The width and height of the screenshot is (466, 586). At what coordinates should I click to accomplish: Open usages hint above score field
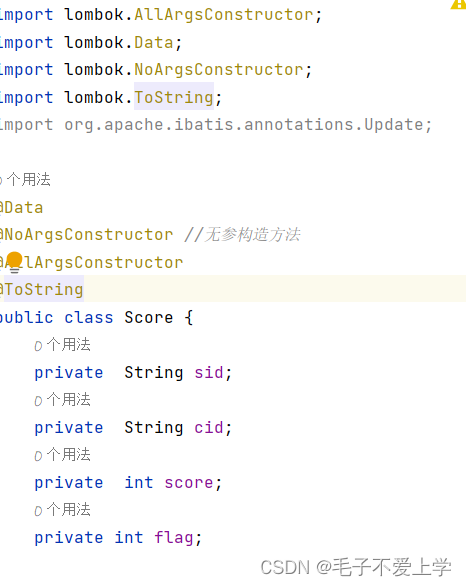pyautogui.click(x=62, y=454)
